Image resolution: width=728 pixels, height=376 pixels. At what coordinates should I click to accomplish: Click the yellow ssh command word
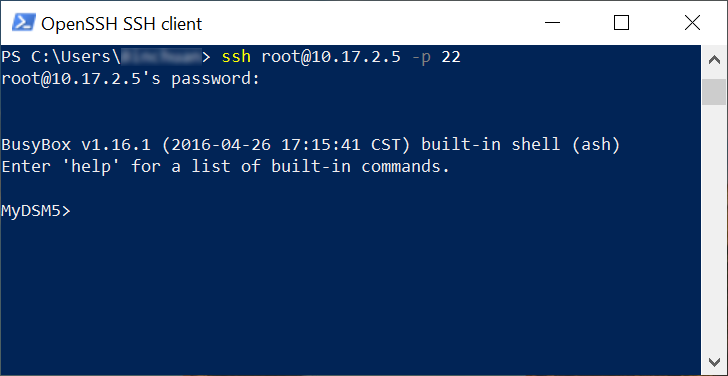pyautogui.click(x=236, y=57)
